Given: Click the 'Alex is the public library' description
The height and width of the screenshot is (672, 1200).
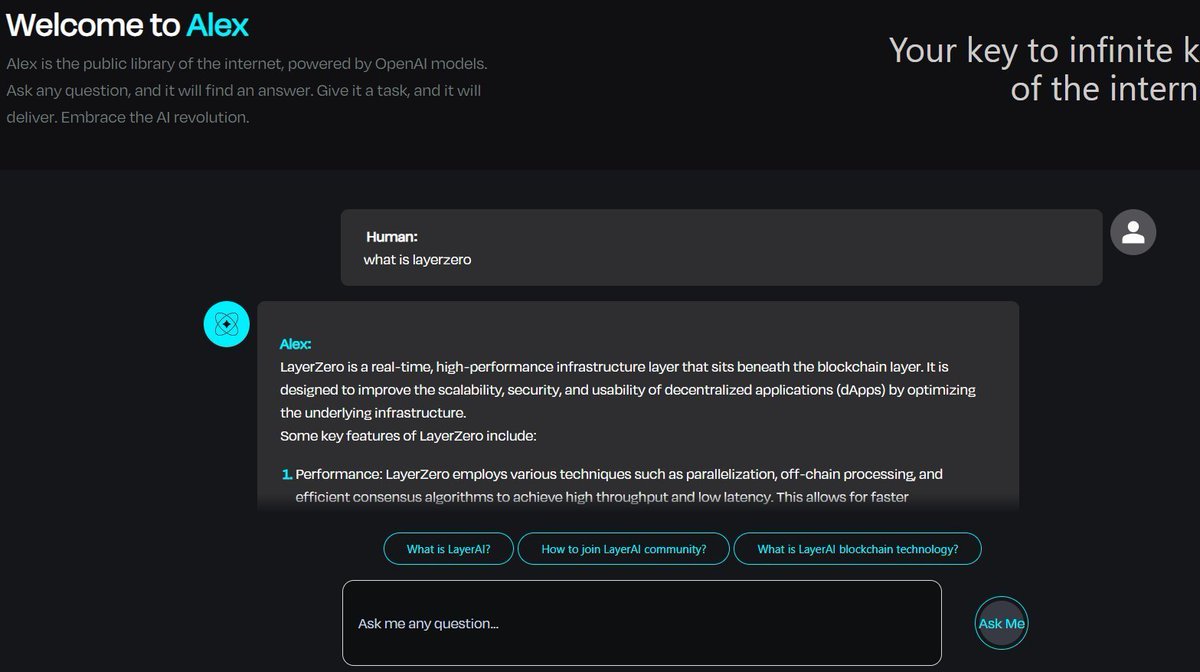Looking at the screenshot, I should pos(247,90).
